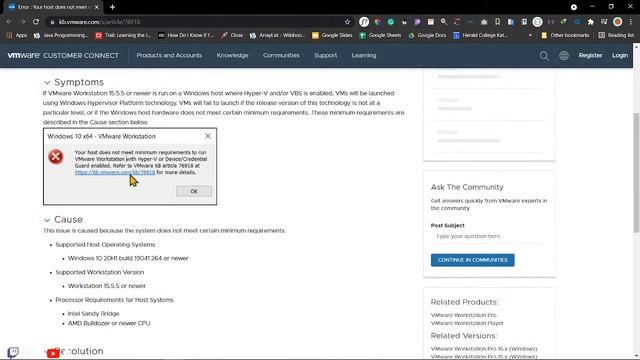Collapse the Cause section chevron
Viewport: 640px width, 360px height.
(47, 220)
